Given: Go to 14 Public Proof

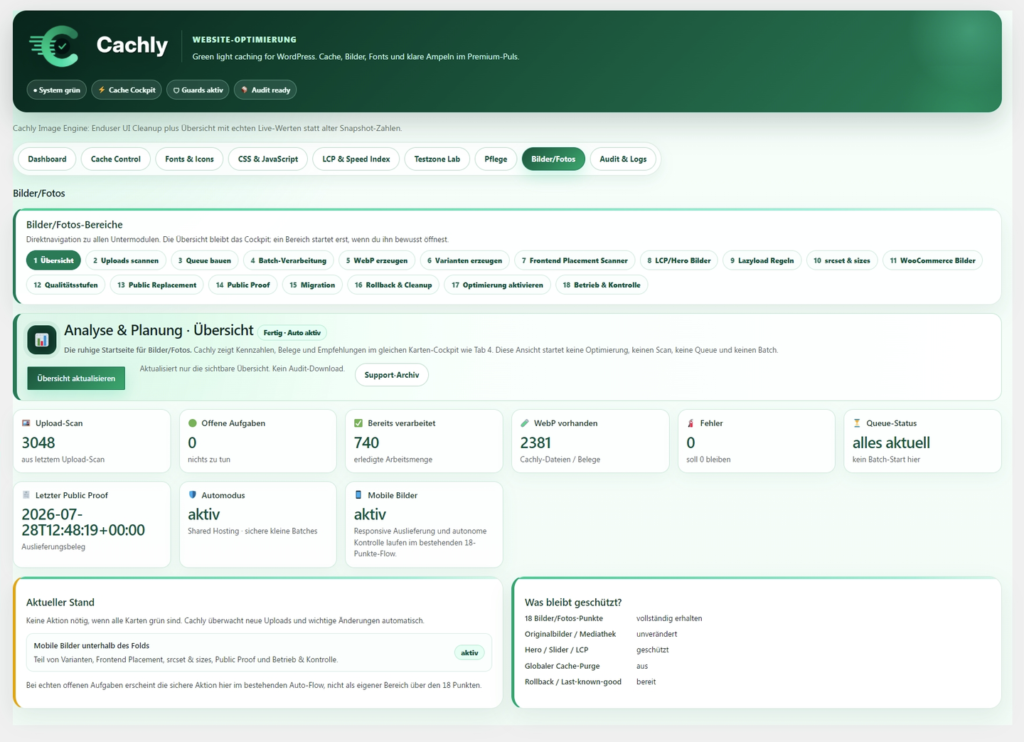Looking at the screenshot, I should tap(243, 285).
